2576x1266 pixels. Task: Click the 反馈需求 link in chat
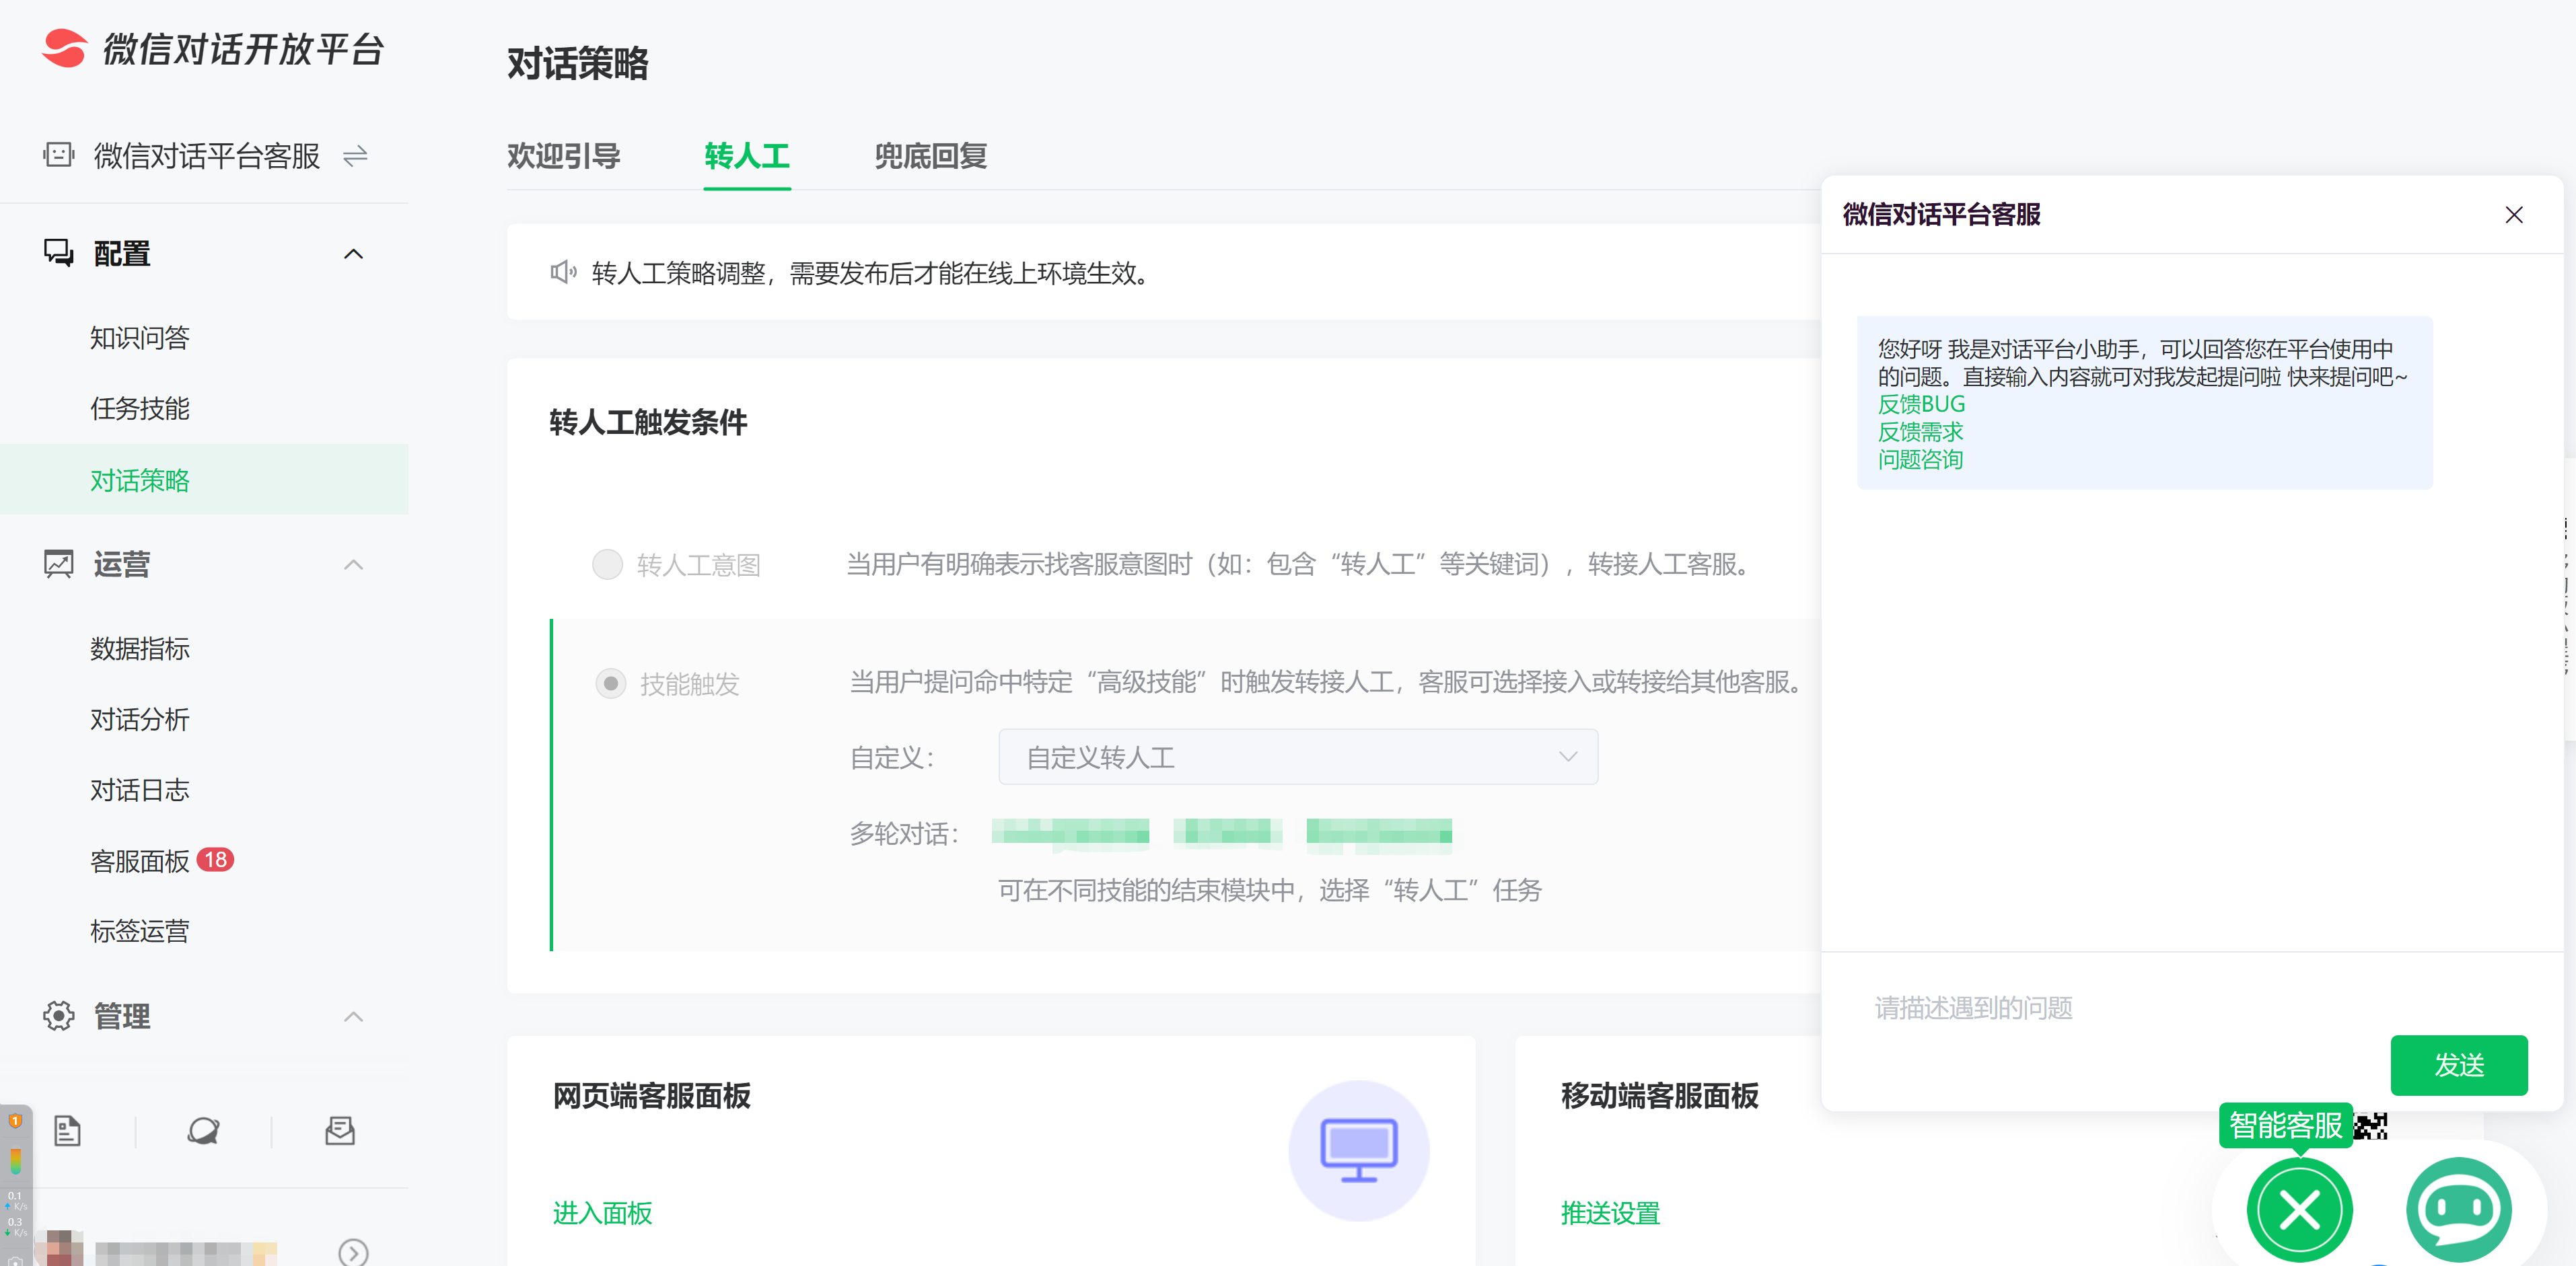1920,432
